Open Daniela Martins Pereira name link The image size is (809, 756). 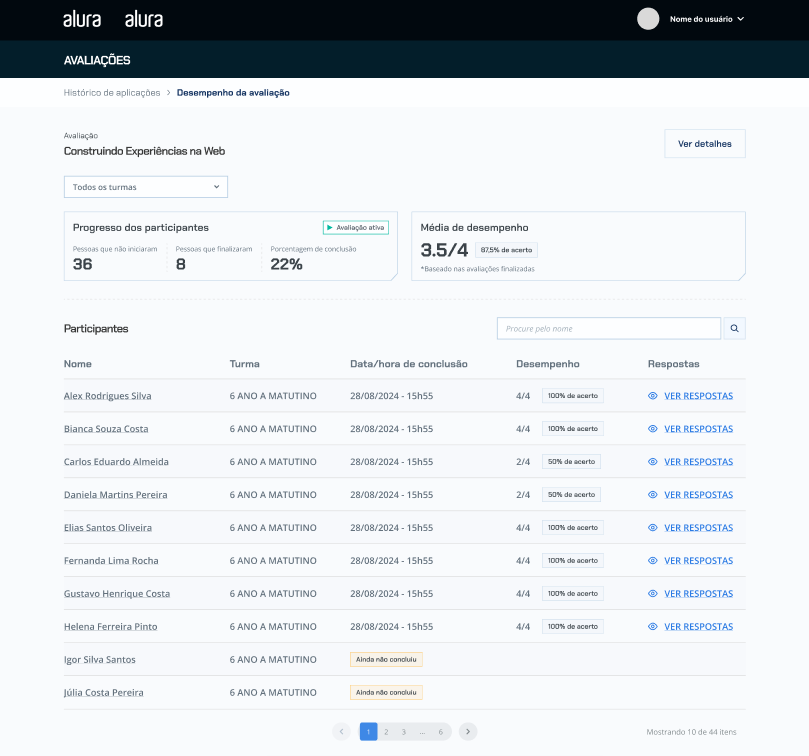pos(116,495)
